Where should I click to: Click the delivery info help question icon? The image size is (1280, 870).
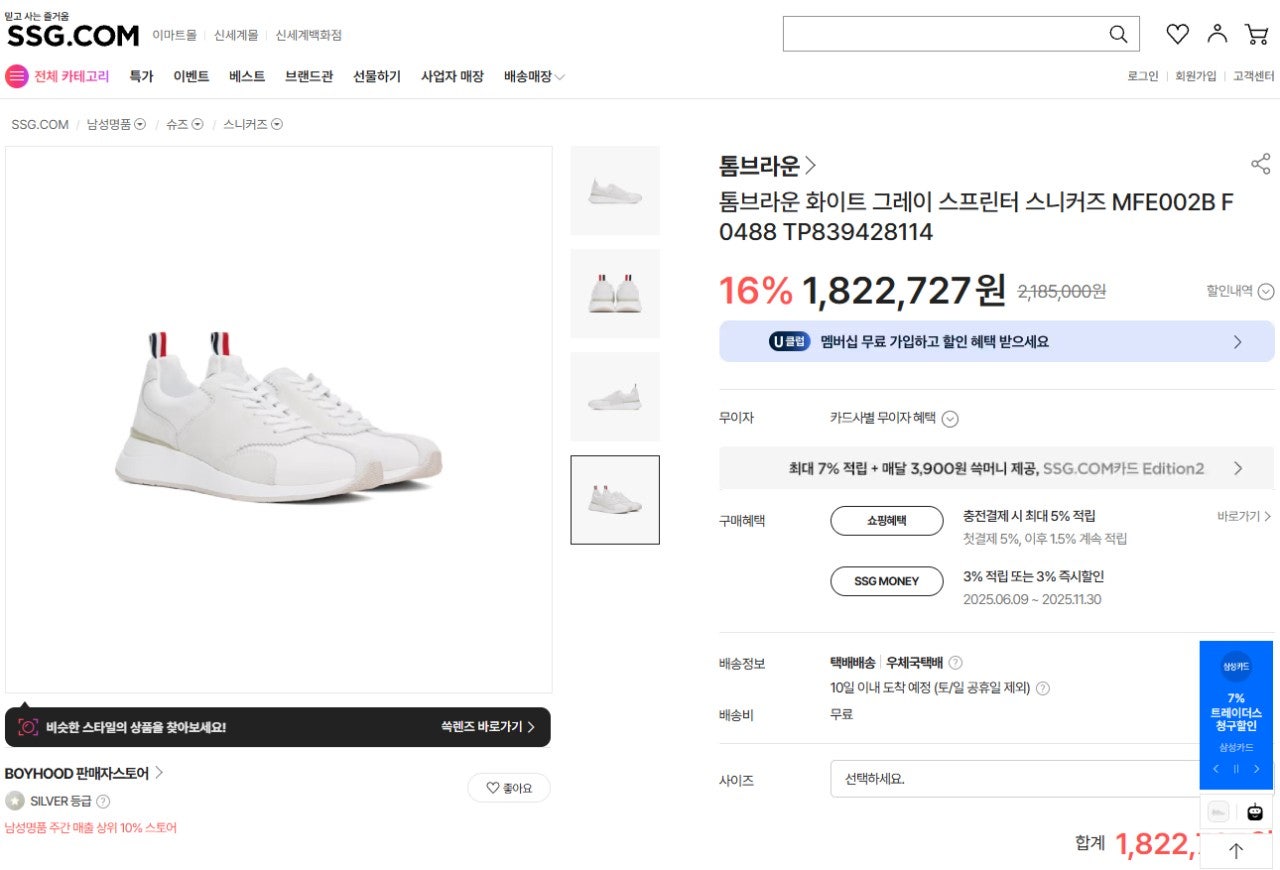(x=955, y=662)
